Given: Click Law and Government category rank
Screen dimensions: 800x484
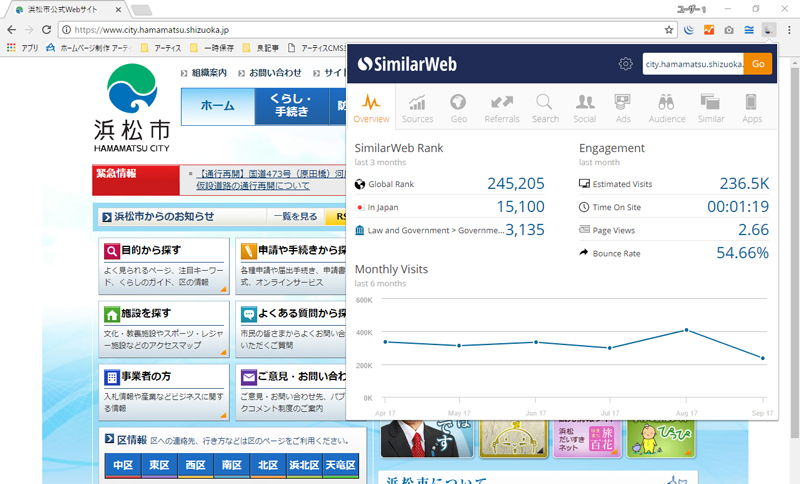Looking at the screenshot, I should click(525, 230).
